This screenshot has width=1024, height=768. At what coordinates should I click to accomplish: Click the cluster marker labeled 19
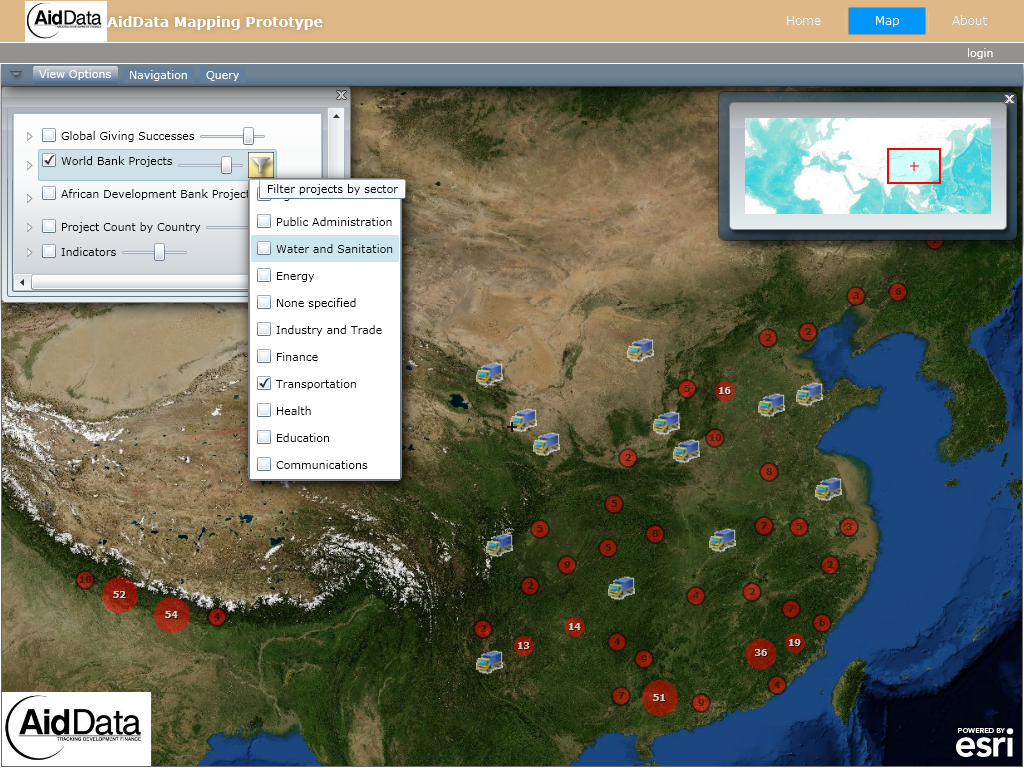[794, 643]
